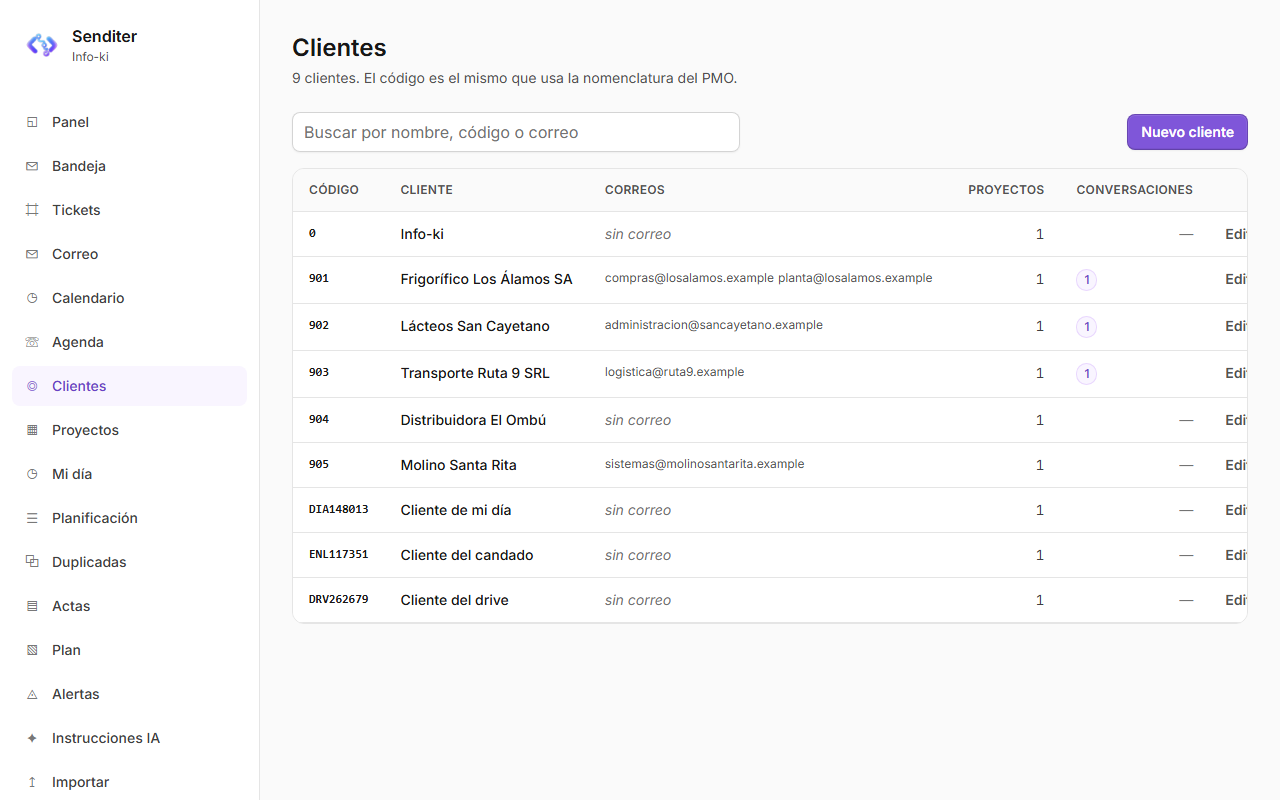Click the CLIENTE column header

[427, 190]
